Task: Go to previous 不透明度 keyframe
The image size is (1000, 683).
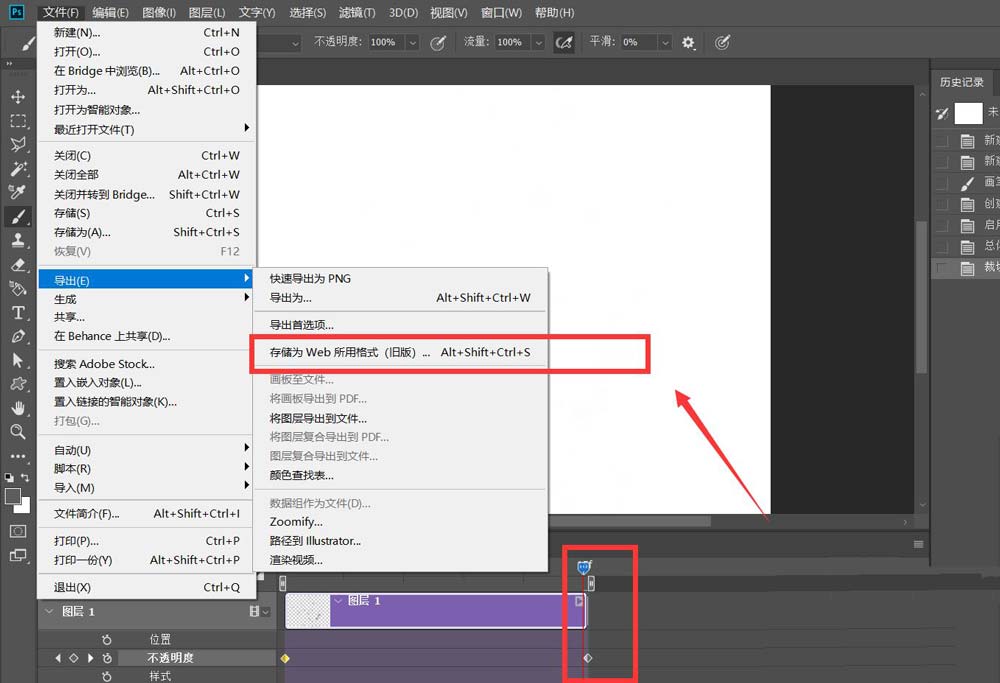Action: pos(58,657)
